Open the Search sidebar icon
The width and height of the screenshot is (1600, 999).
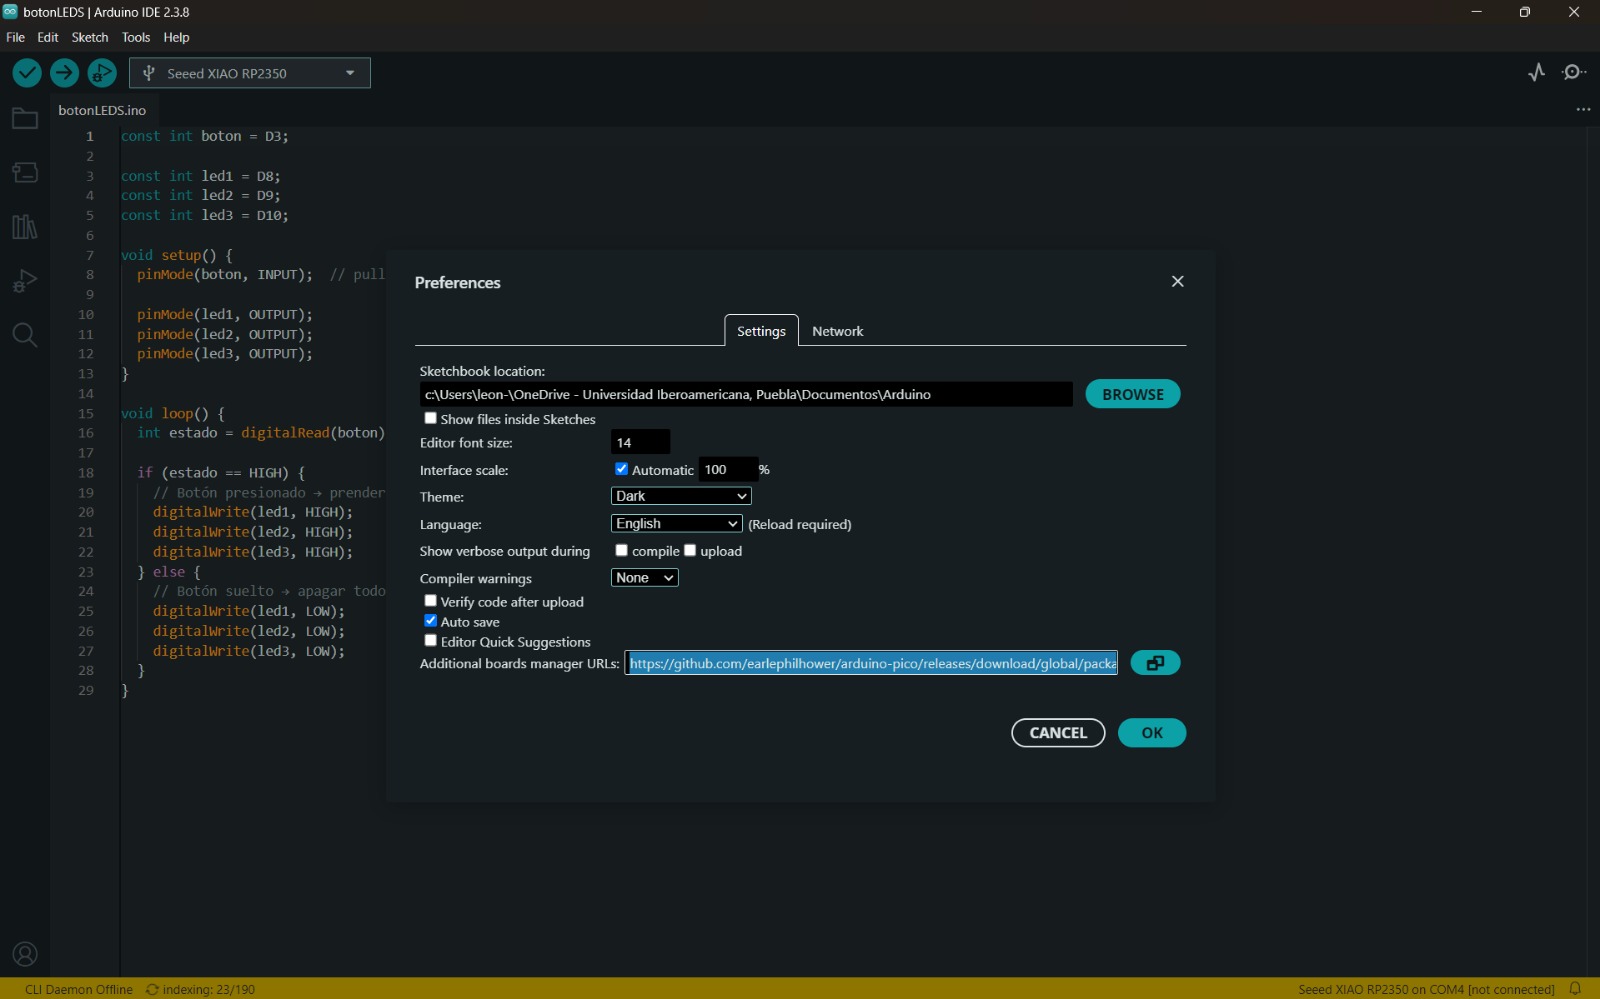(x=25, y=335)
